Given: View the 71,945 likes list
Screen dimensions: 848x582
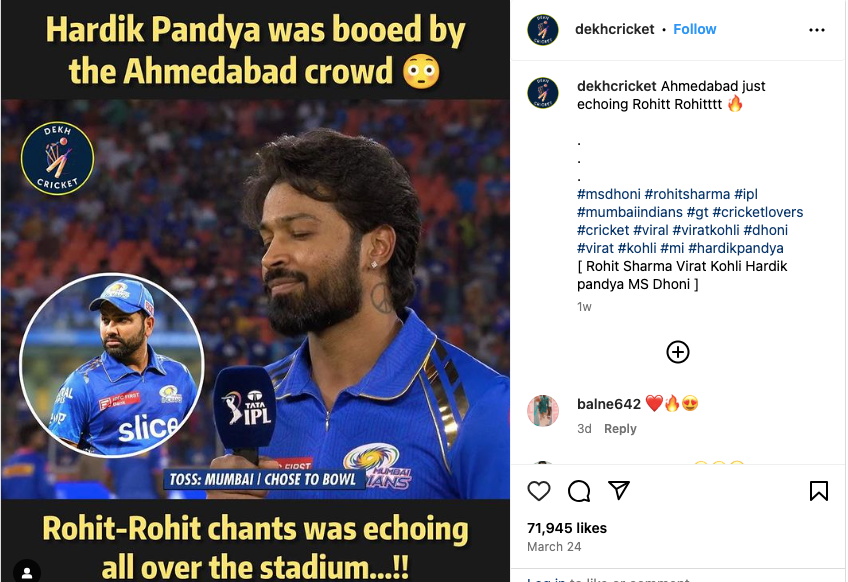Looking at the screenshot, I should tap(568, 527).
